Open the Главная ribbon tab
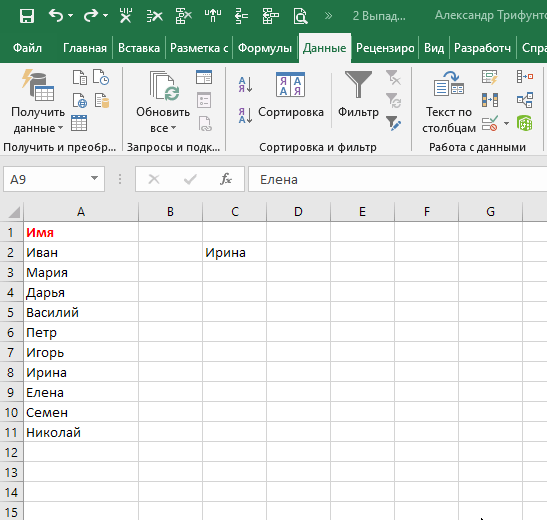Image resolution: width=547 pixels, height=520 pixels. pos(84,48)
